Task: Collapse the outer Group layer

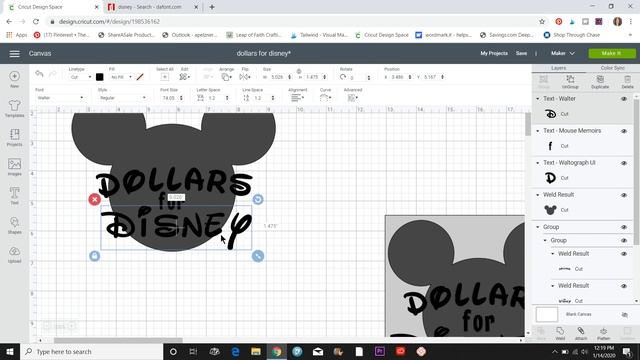Action: pyautogui.click(x=538, y=227)
